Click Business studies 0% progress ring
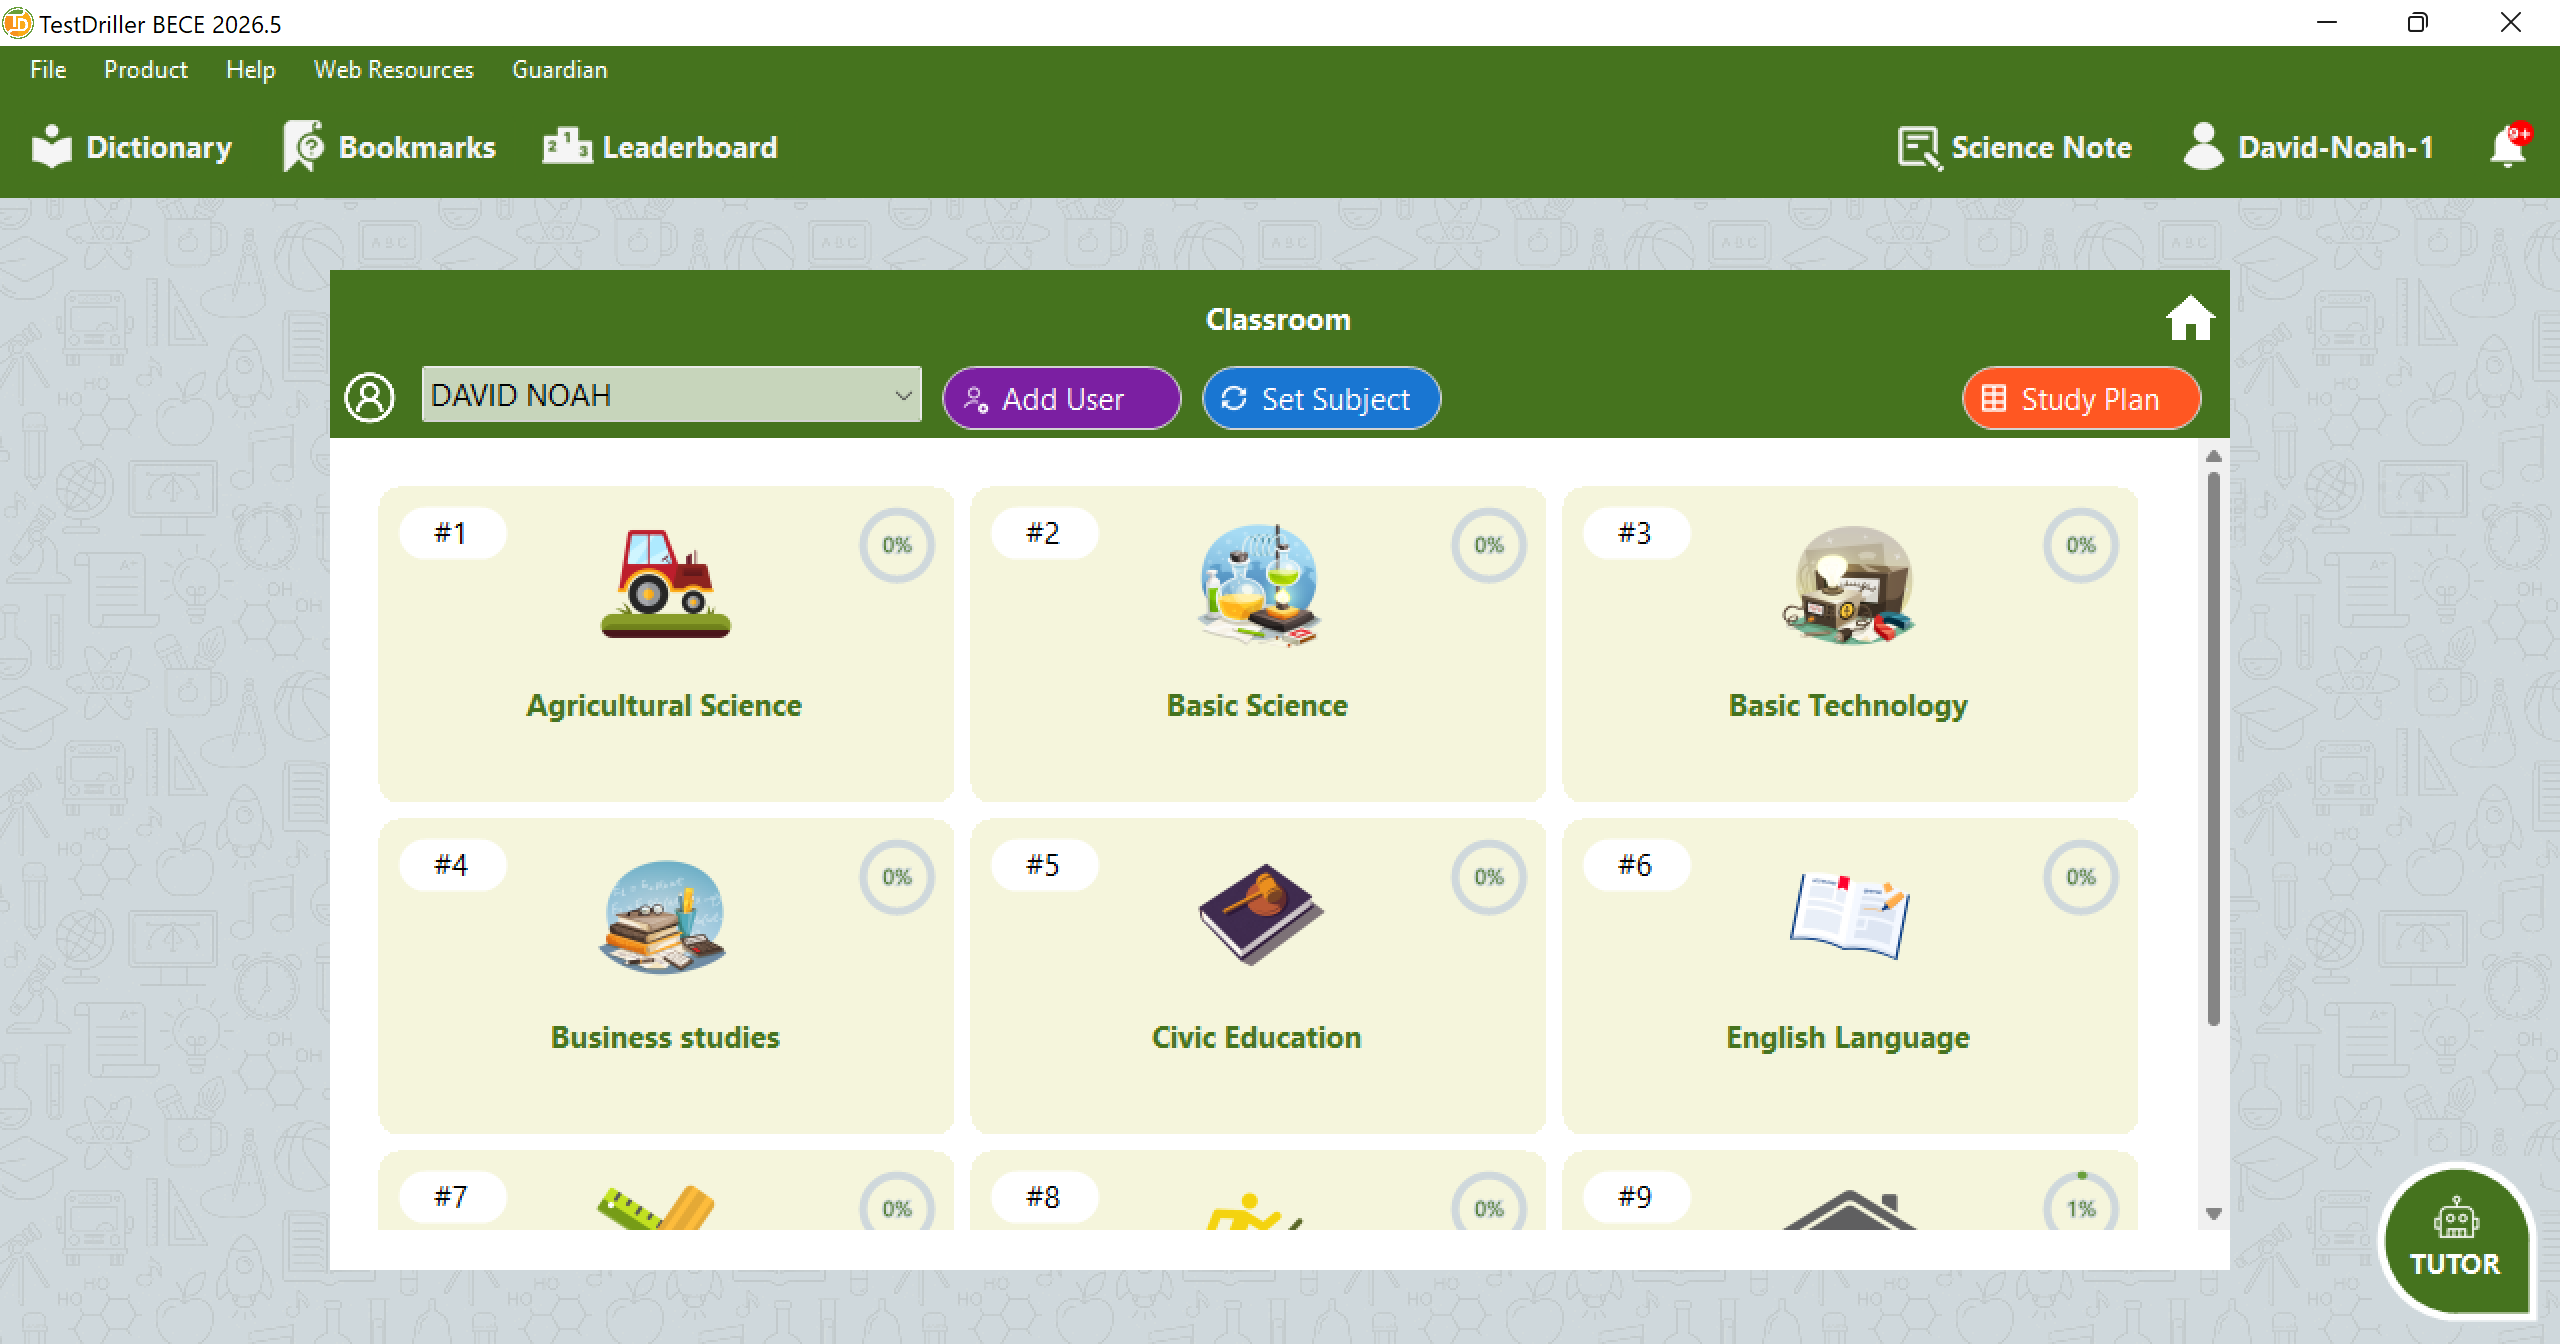 click(896, 877)
